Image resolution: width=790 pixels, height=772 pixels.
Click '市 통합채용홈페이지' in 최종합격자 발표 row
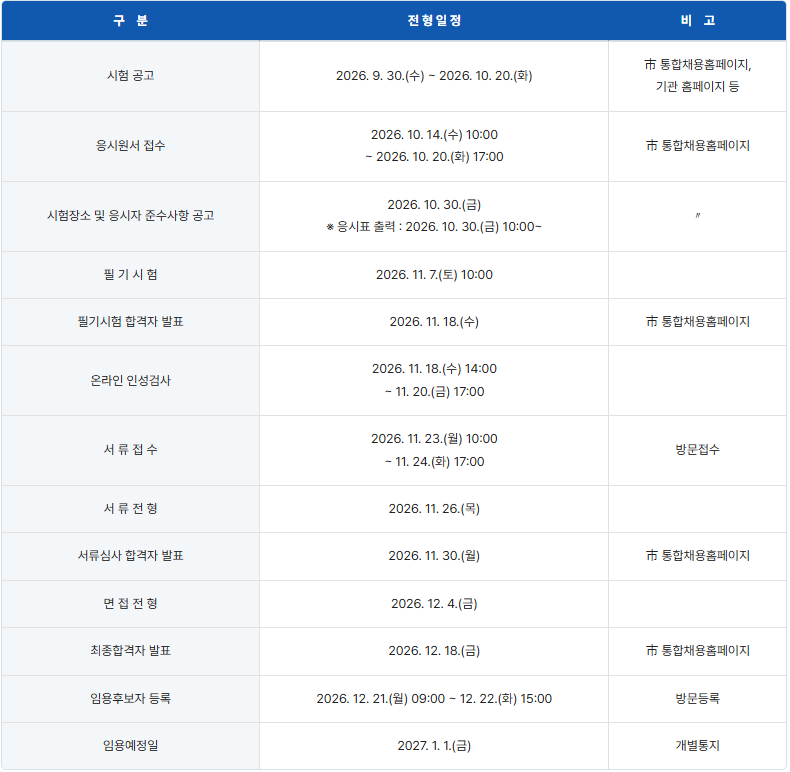coord(697,651)
